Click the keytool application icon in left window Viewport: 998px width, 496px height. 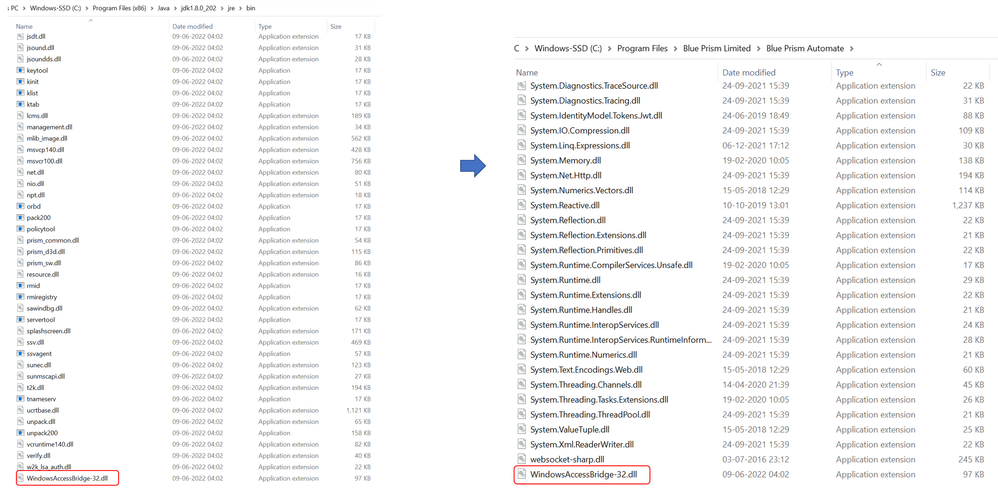coord(20,70)
